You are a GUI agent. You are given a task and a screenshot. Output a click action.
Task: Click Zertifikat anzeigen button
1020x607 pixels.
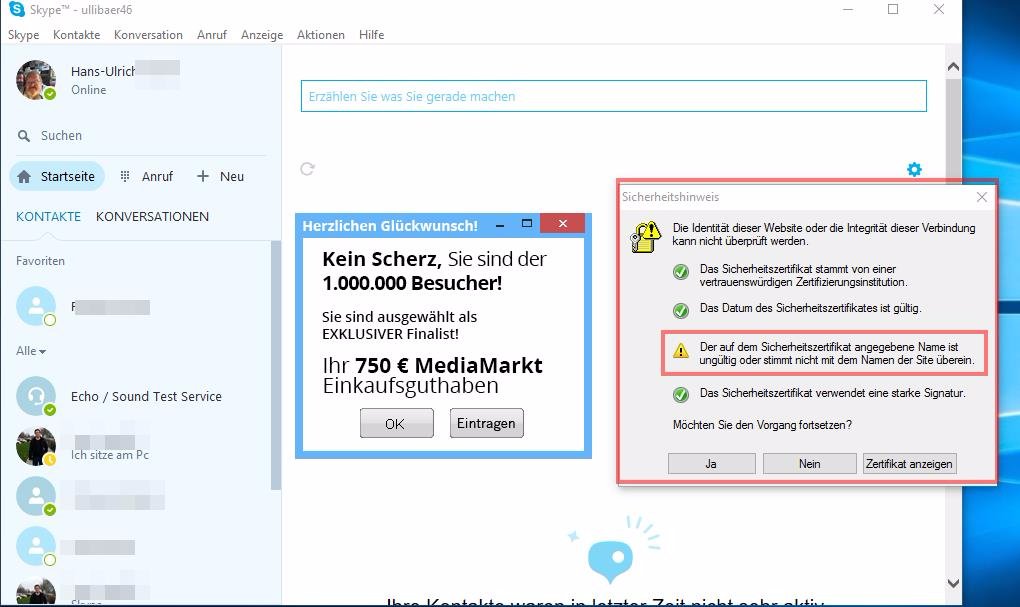909,464
